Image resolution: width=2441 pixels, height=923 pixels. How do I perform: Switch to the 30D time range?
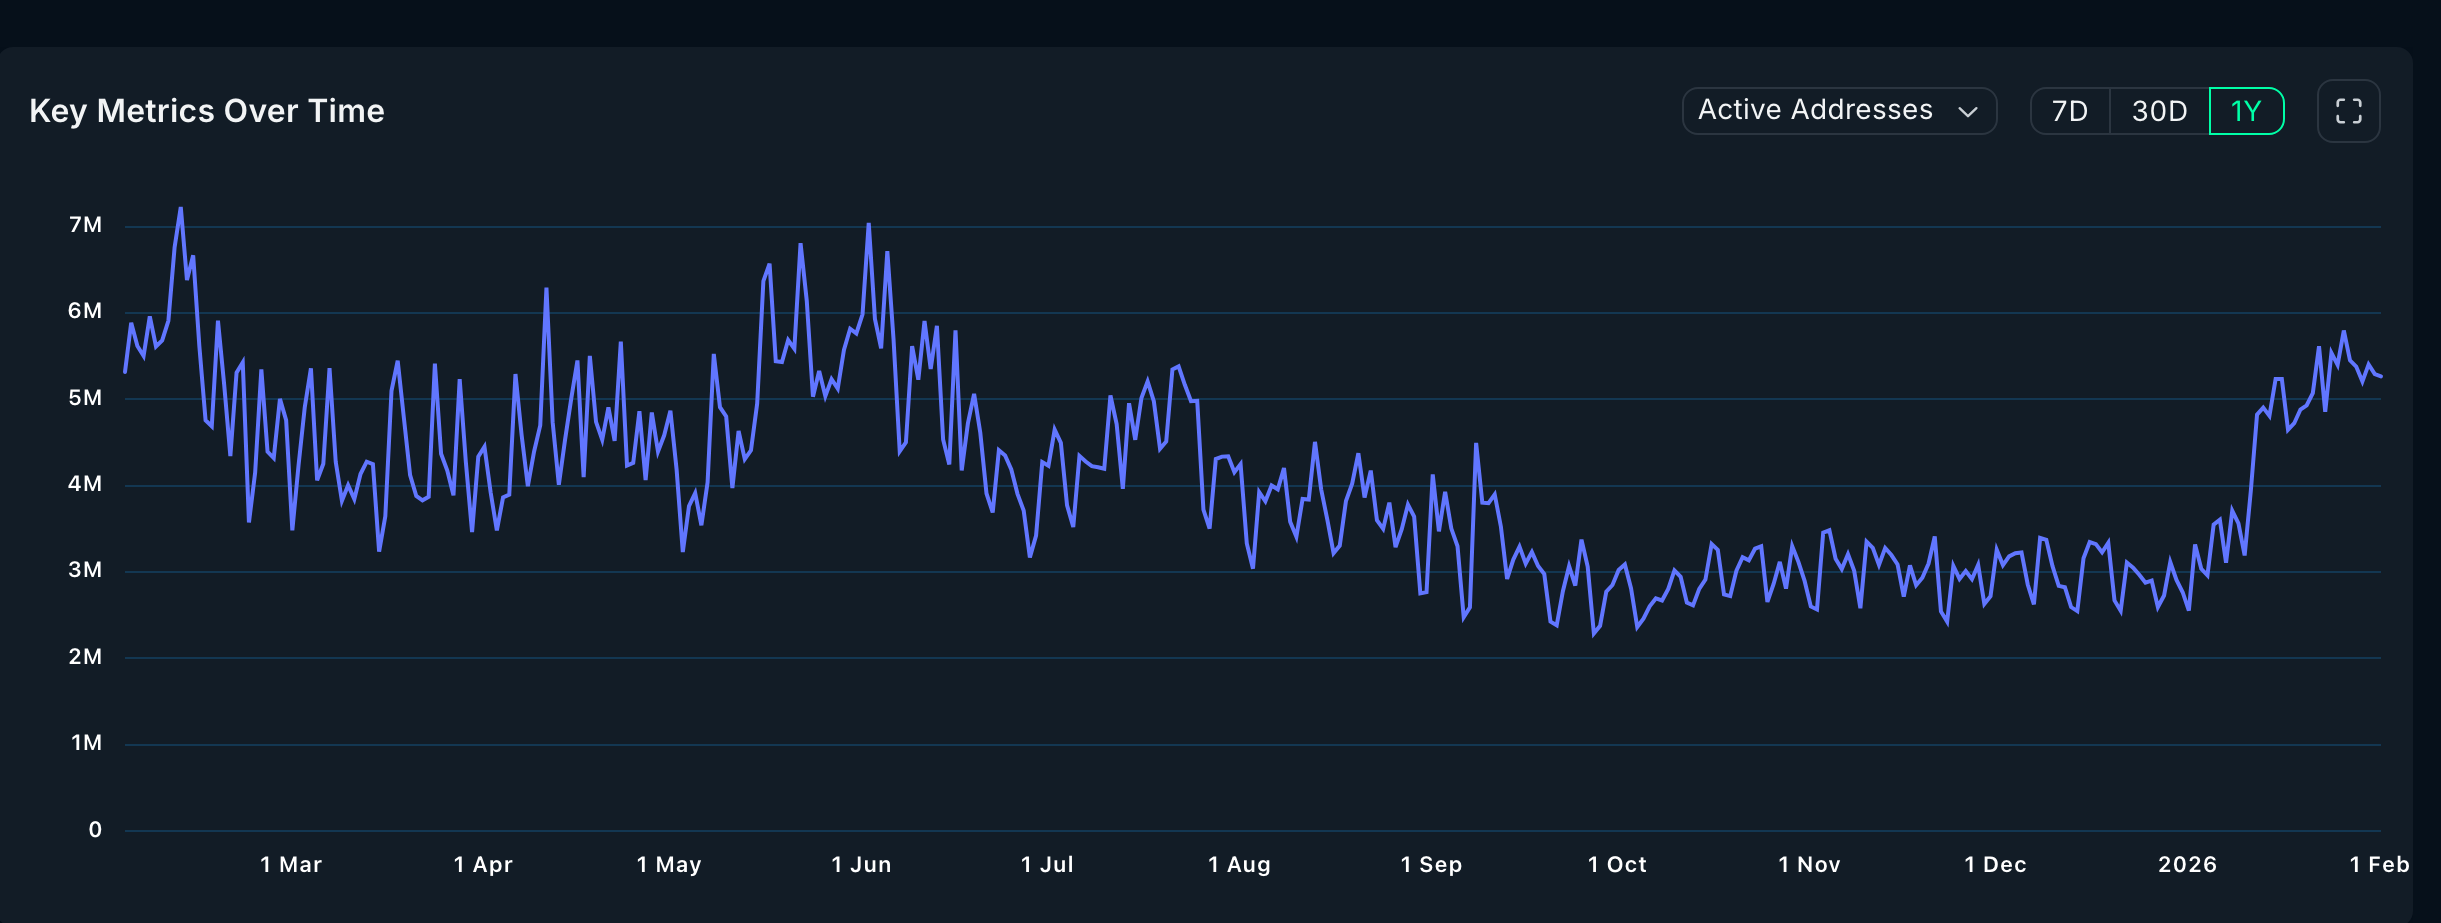[2159, 111]
